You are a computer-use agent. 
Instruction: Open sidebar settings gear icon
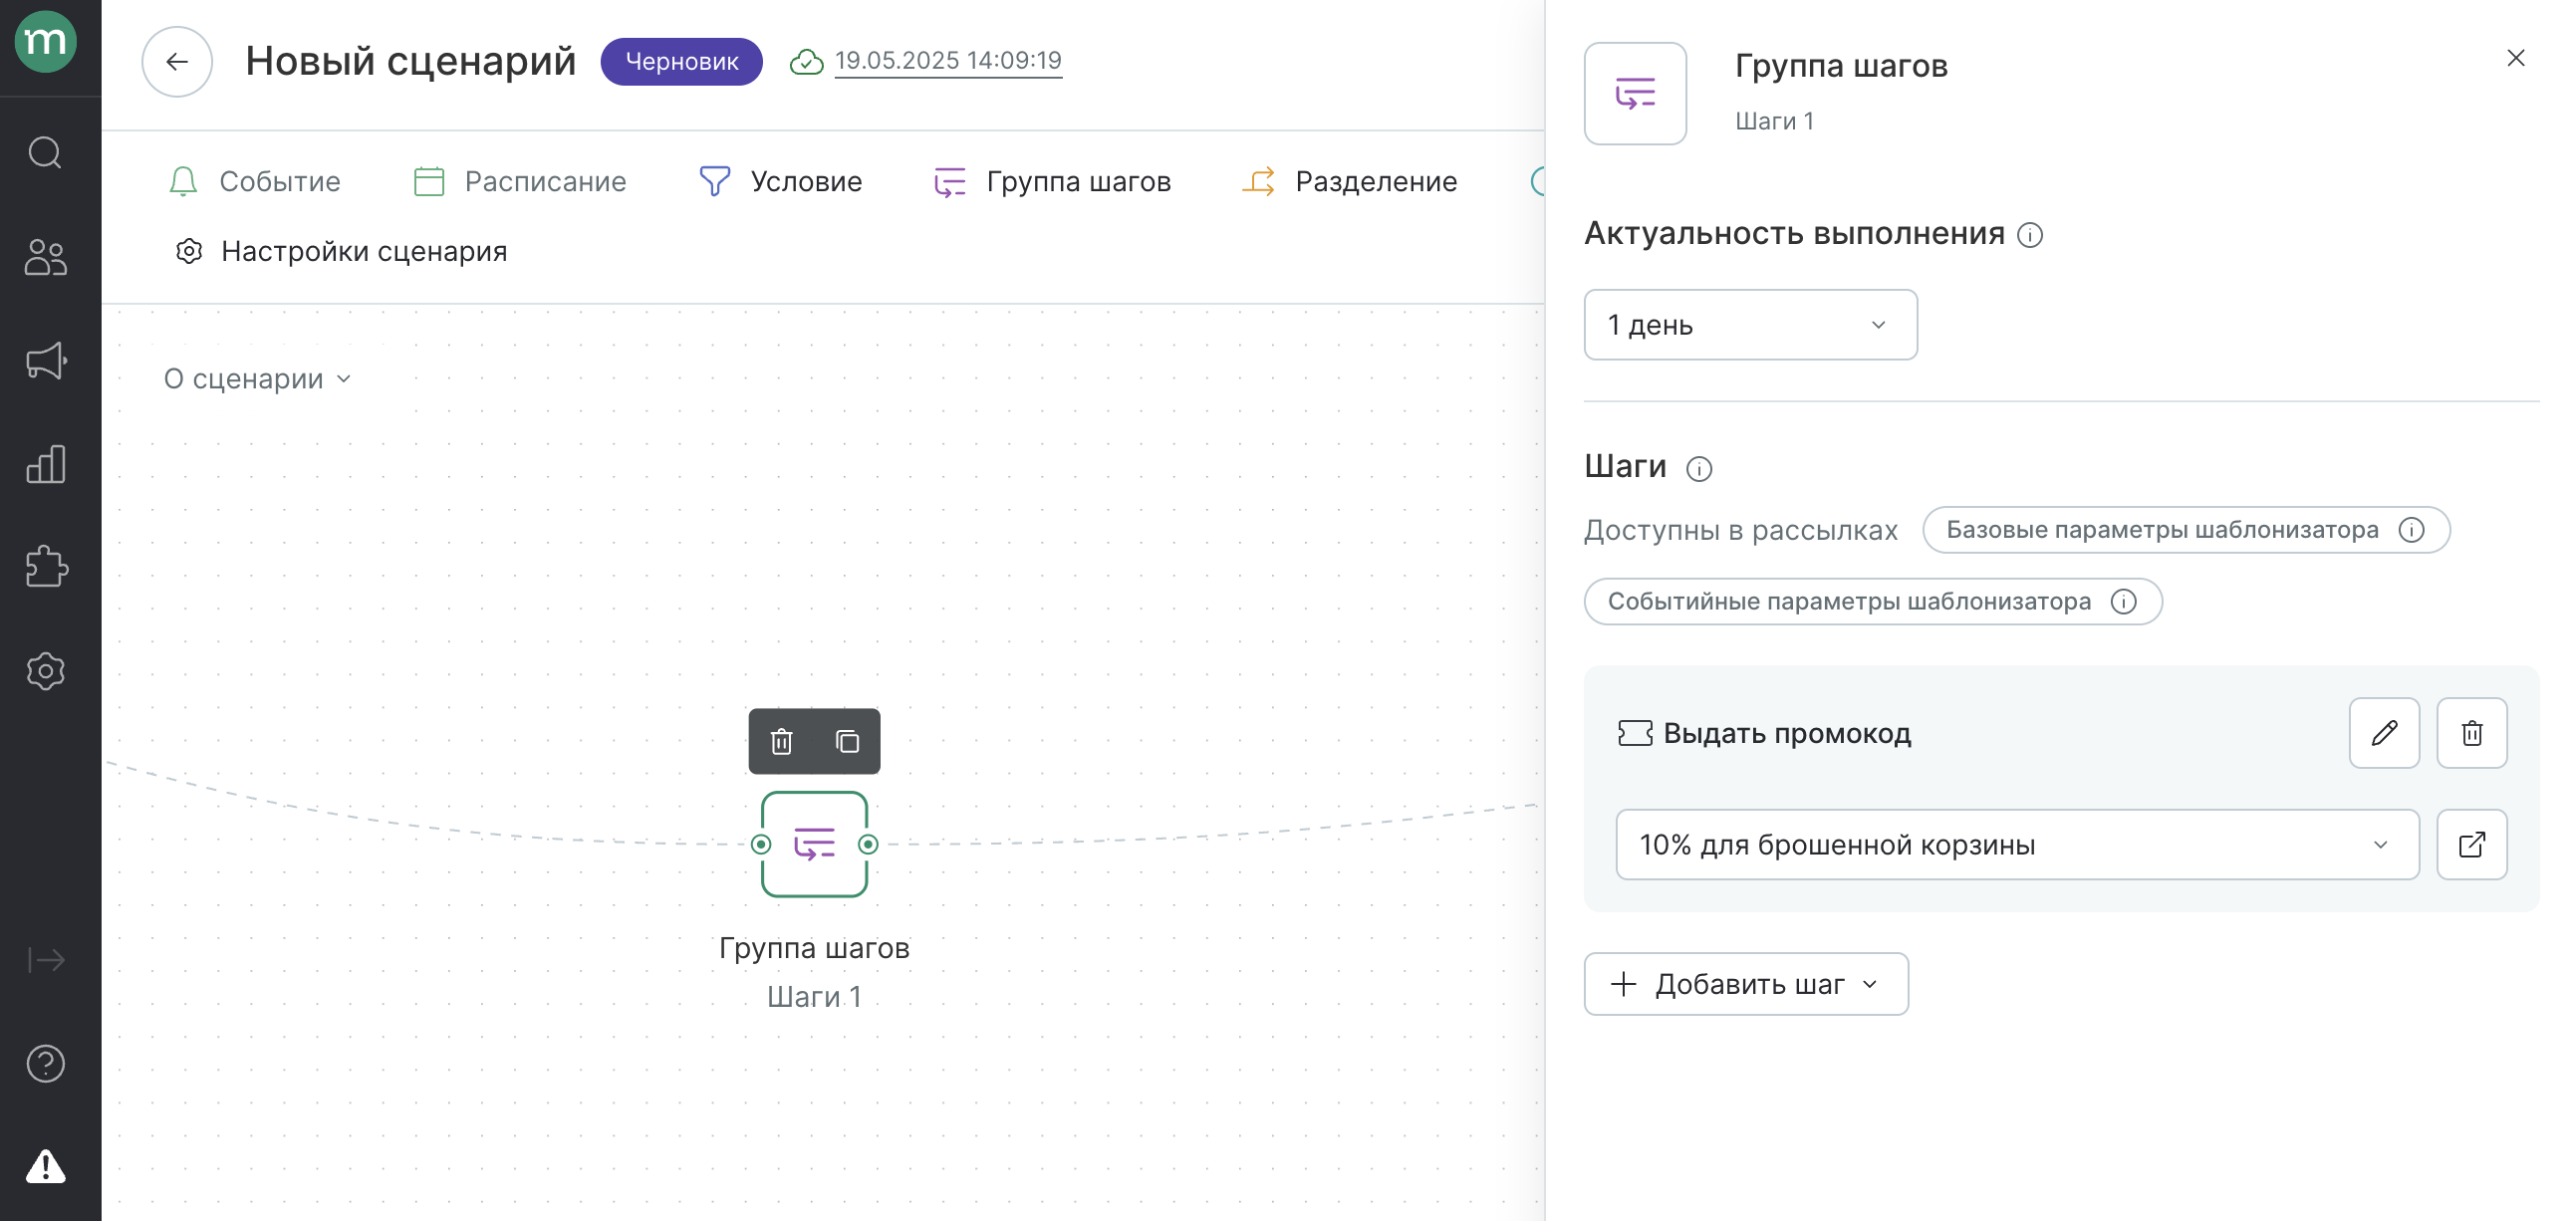pos(46,671)
